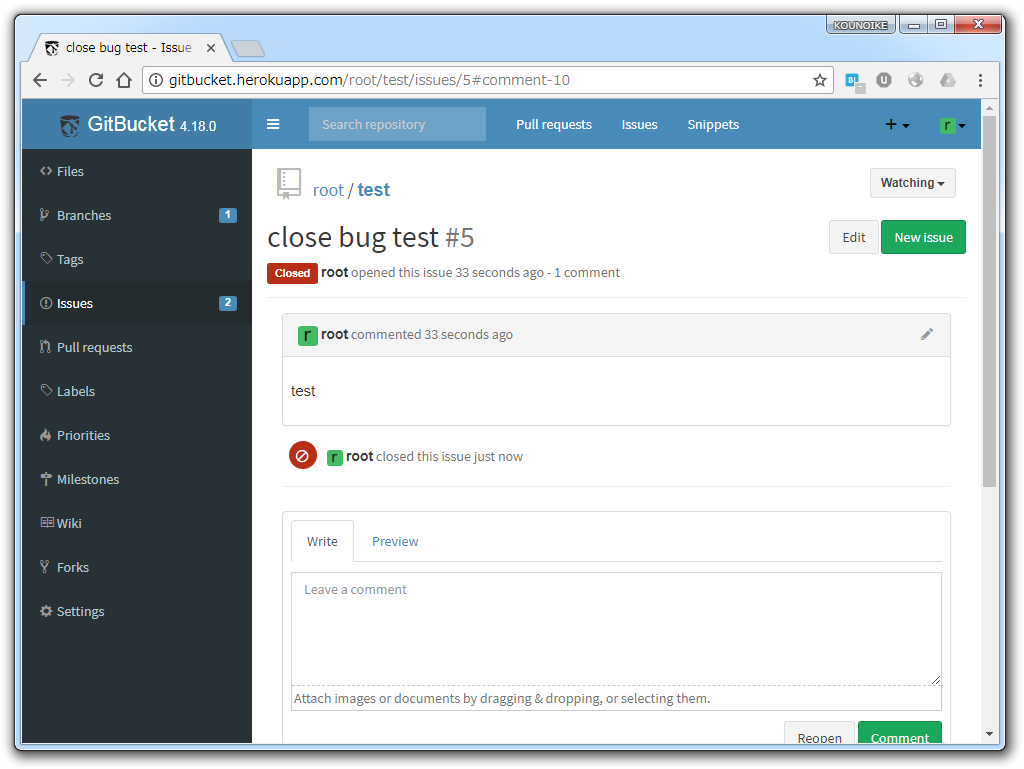1024x769 pixels.
Task: Click the New issue button
Action: (x=923, y=237)
